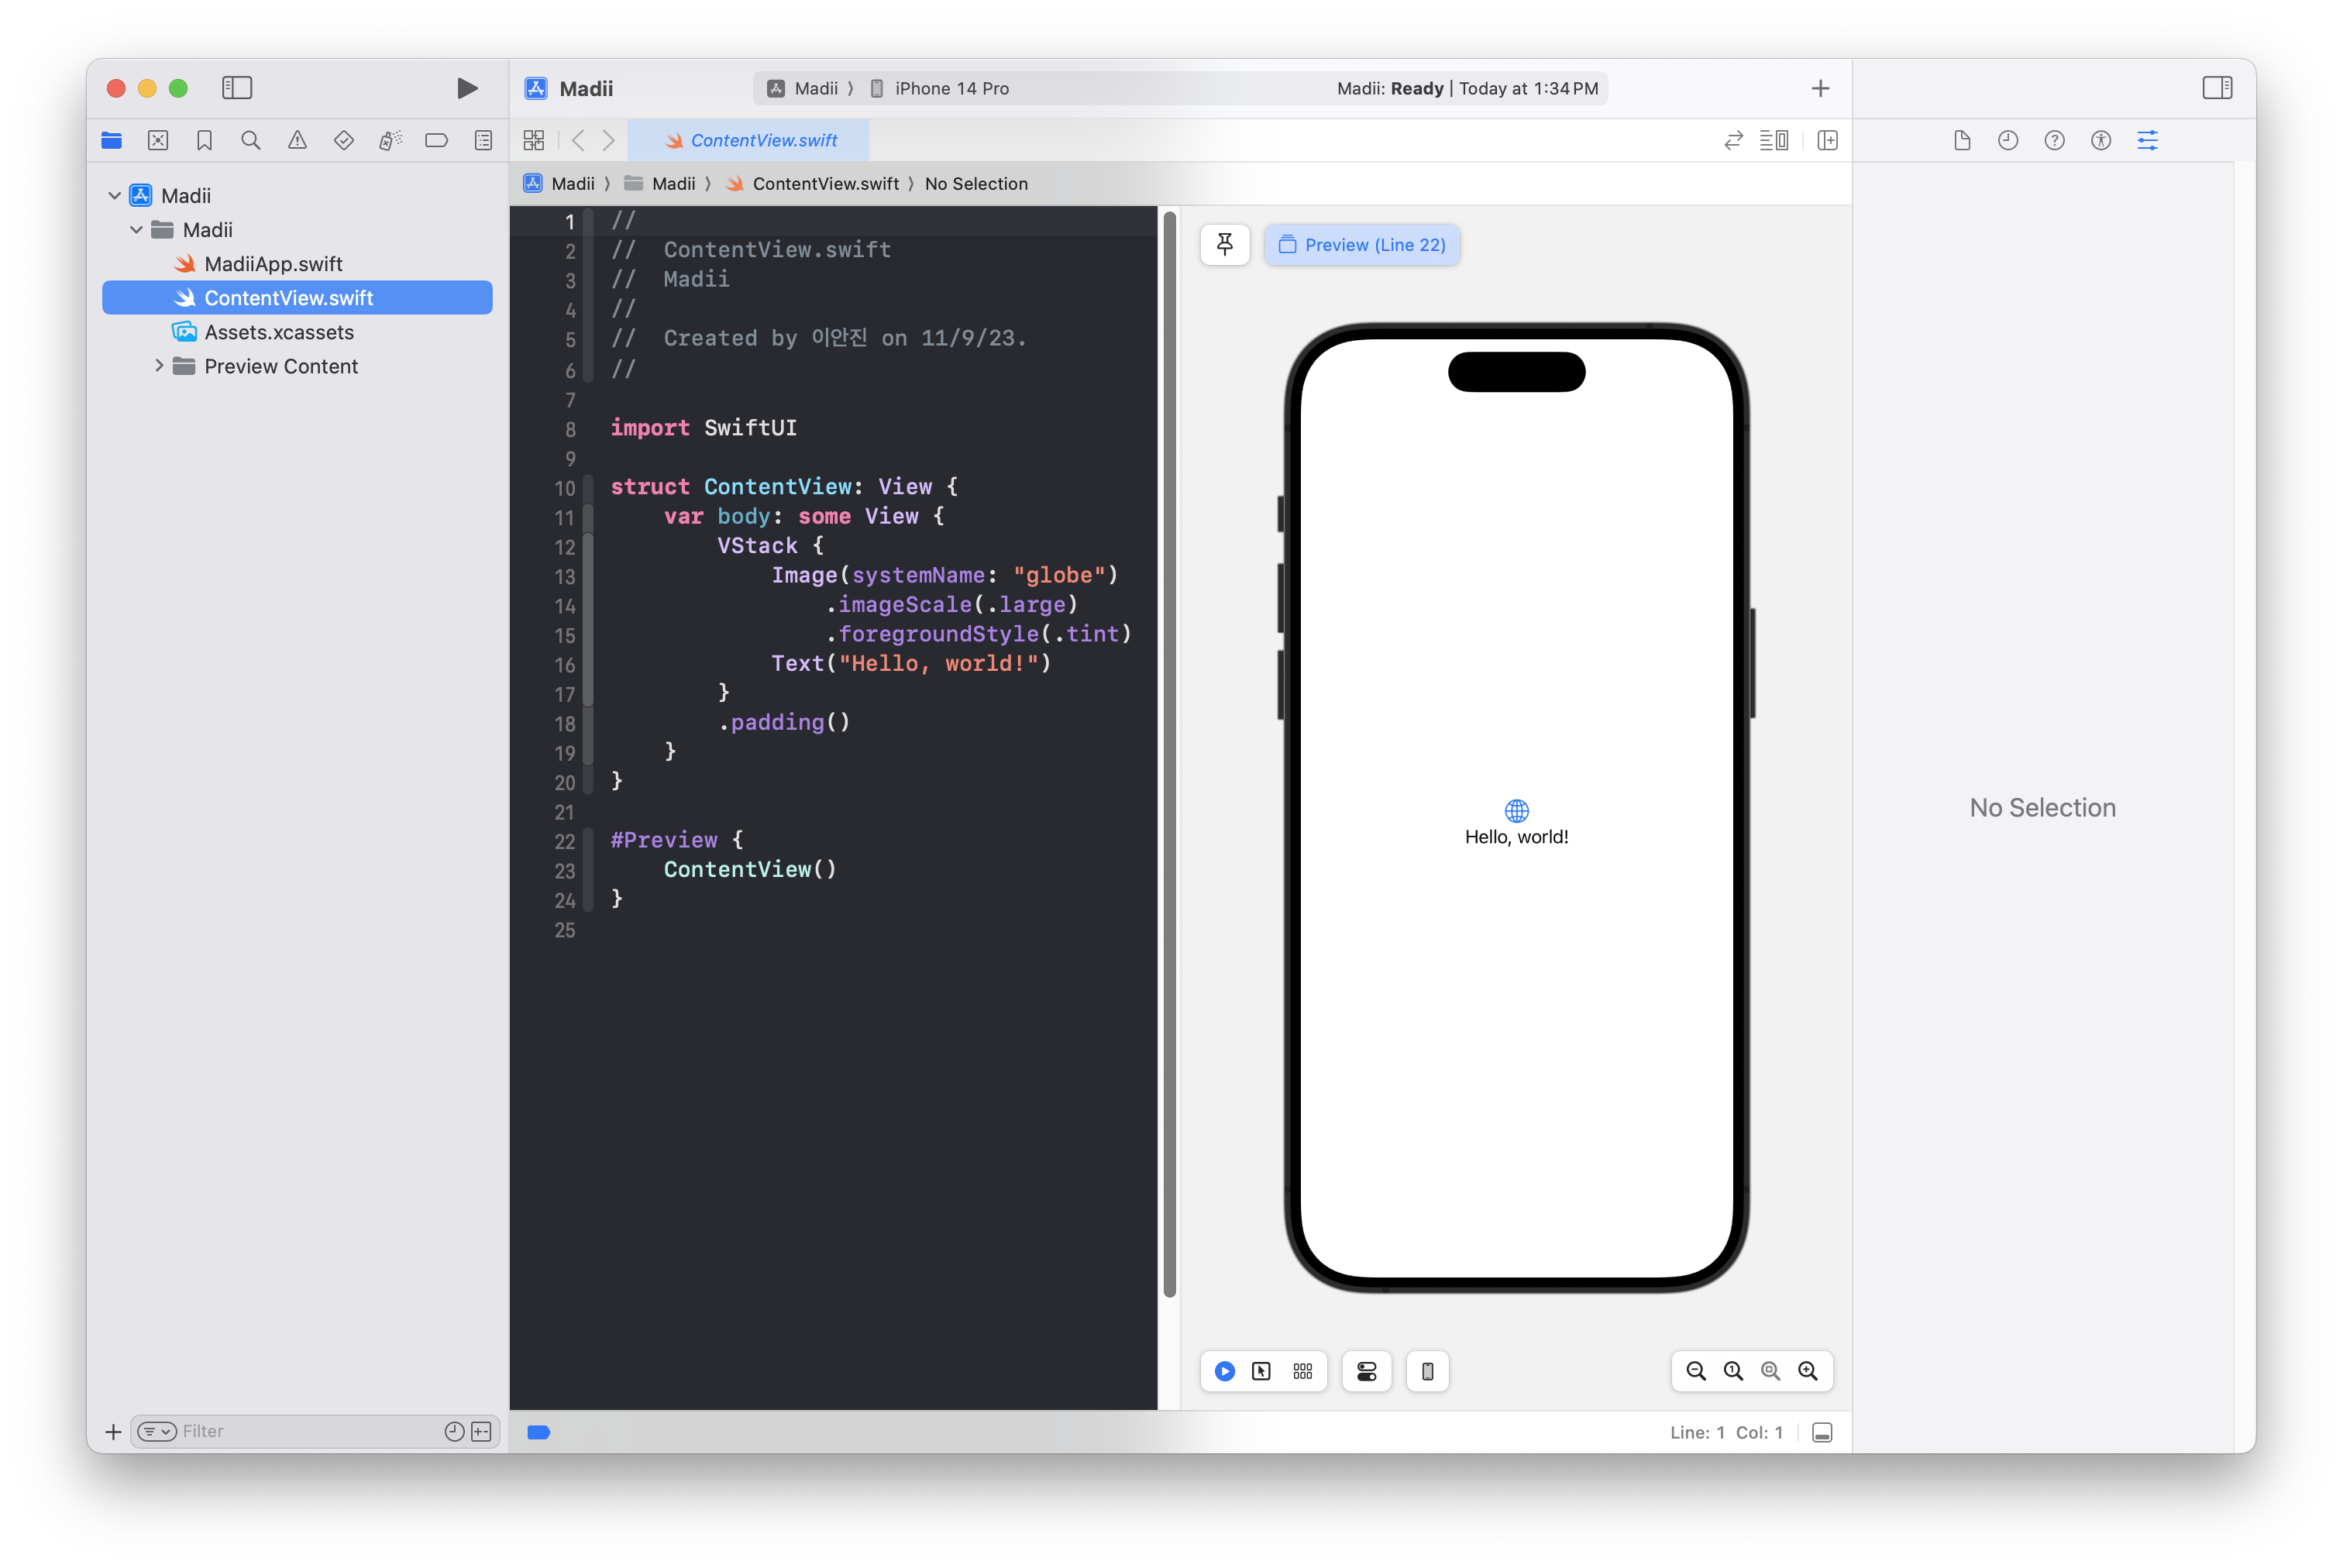Click the editor vertical scrollbar
Image resolution: width=2343 pixels, height=1568 pixels.
click(1169, 755)
